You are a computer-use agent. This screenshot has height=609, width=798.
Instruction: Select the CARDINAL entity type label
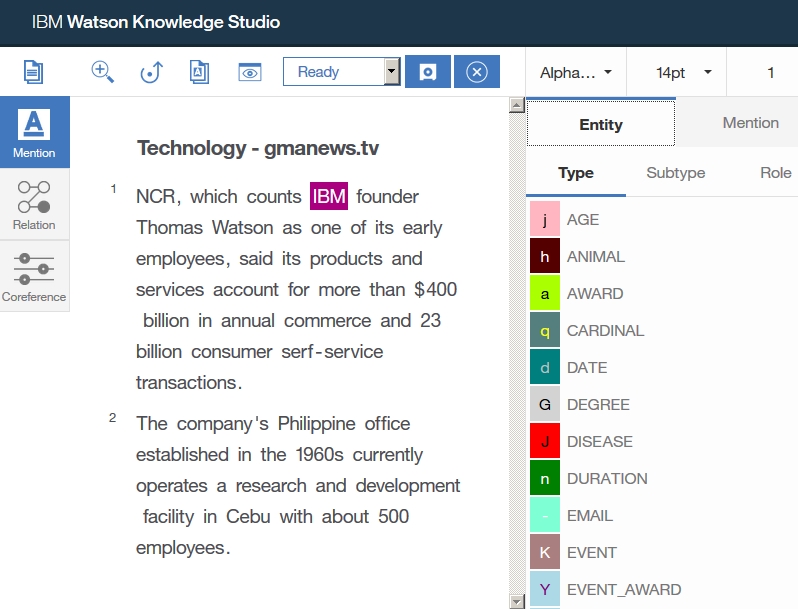[605, 331]
